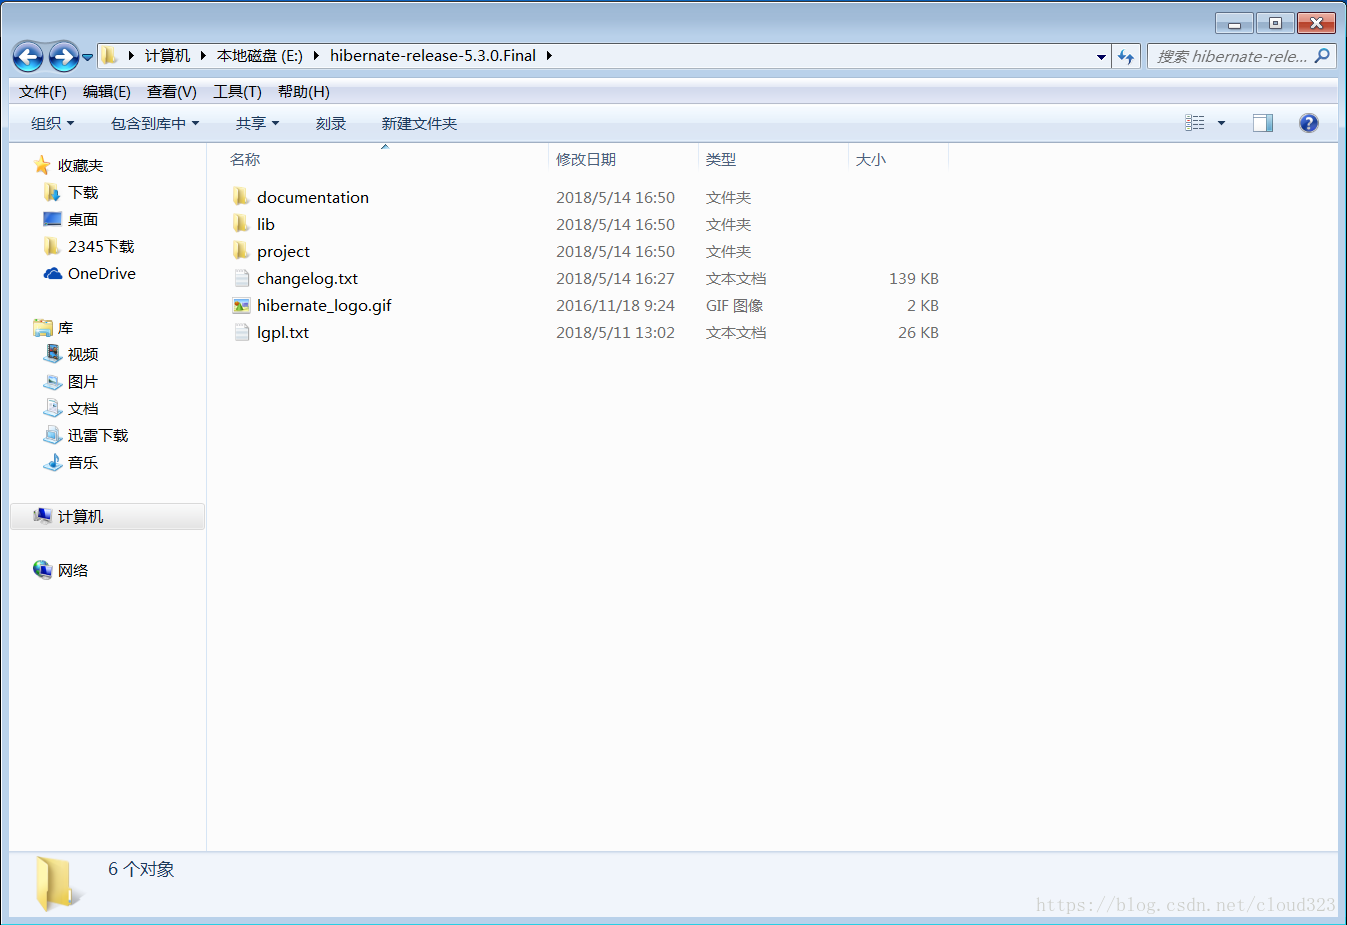Select the hibernate_logo.gif file icon
The width and height of the screenshot is (1347, 925).
click(241, 305)
